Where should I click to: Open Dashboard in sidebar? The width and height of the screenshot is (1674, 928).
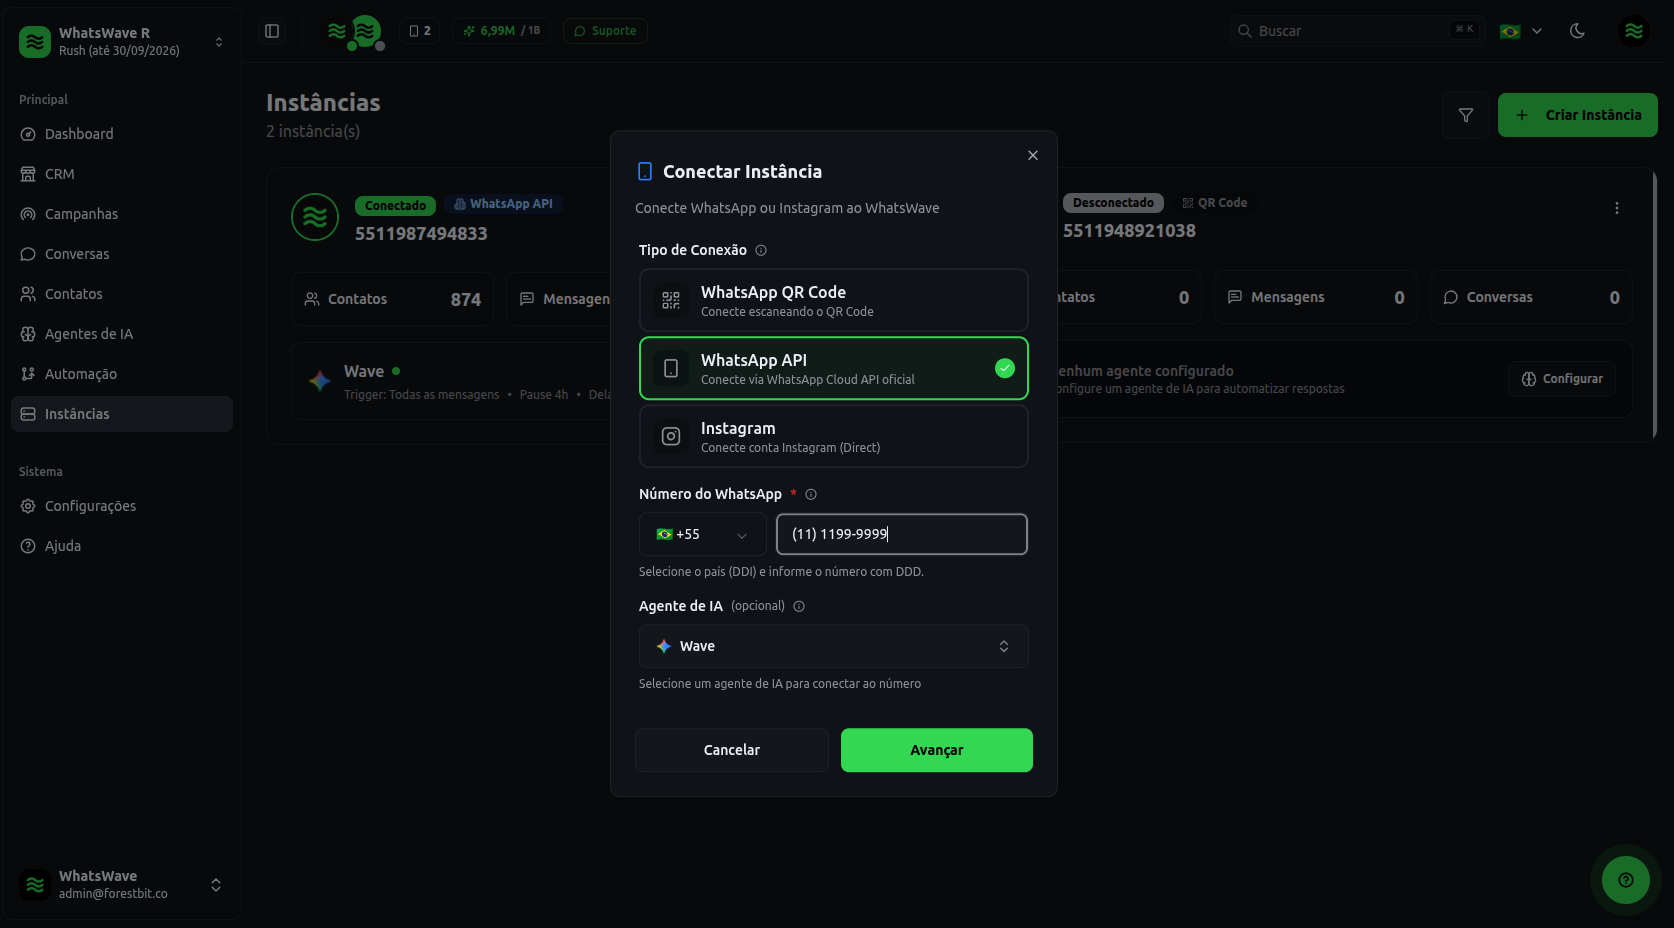tap(121, 134)
